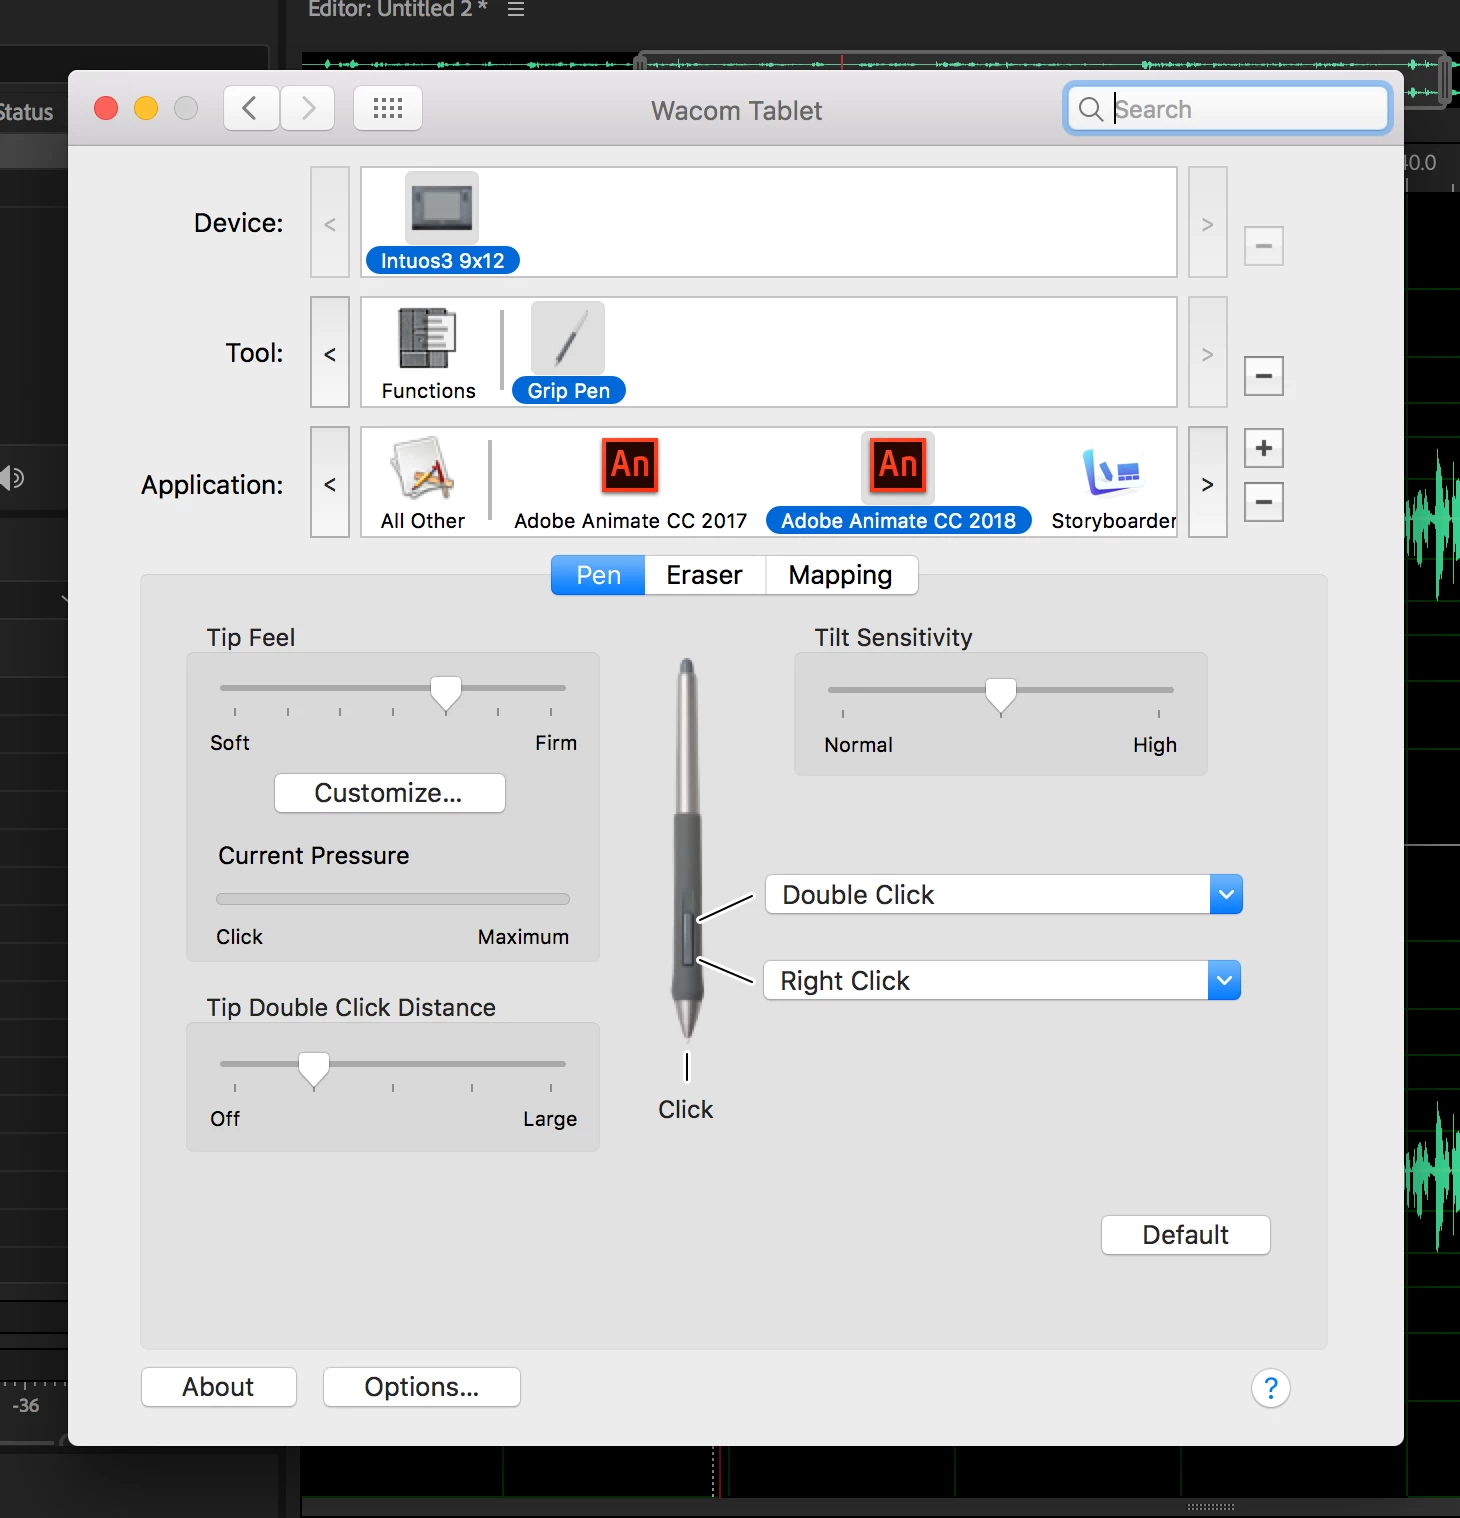
Task: Open the Functions tool settings
Action: [428, 354]
